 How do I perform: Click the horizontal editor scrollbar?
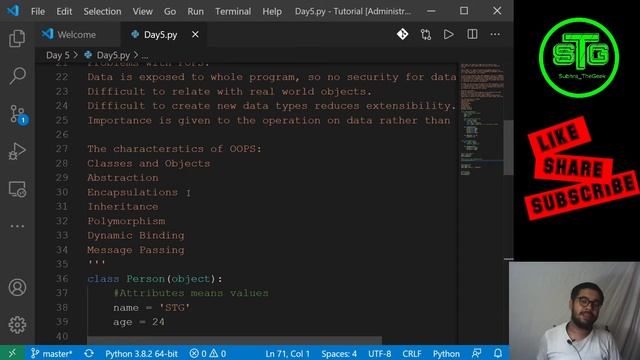(x=235, y=340)
